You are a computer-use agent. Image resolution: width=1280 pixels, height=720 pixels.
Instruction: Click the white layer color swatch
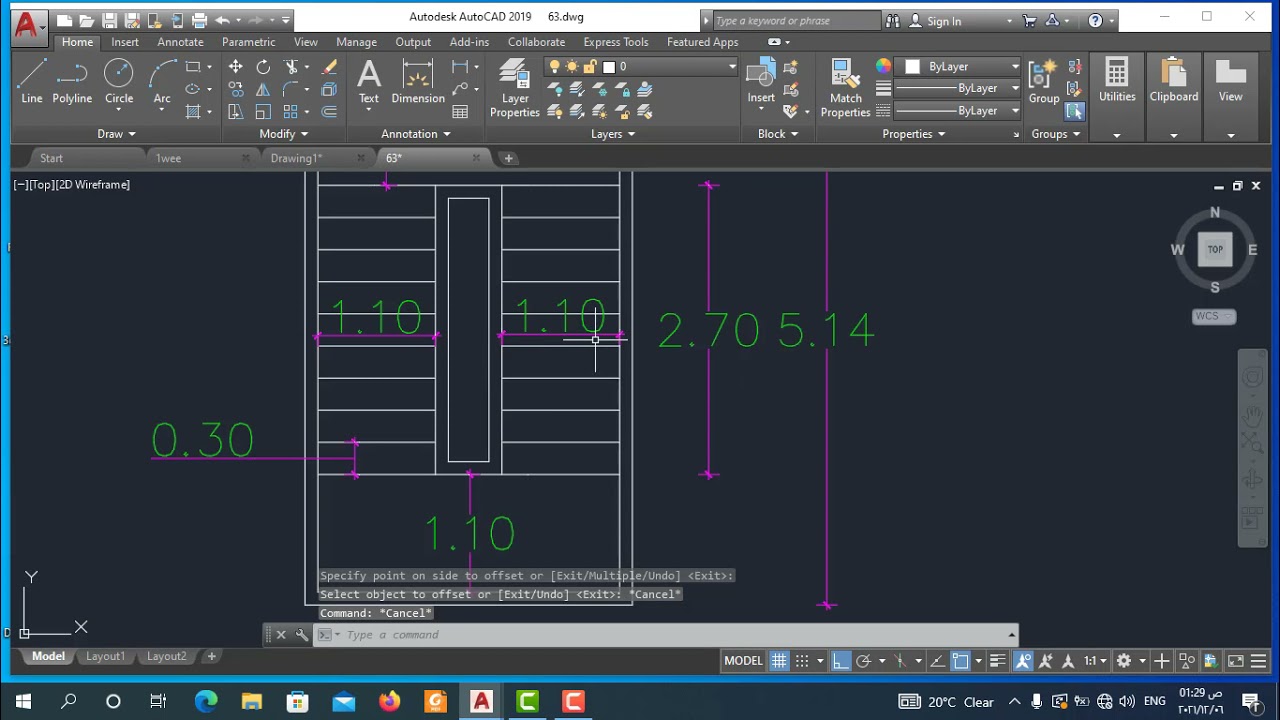click(609, 67)
